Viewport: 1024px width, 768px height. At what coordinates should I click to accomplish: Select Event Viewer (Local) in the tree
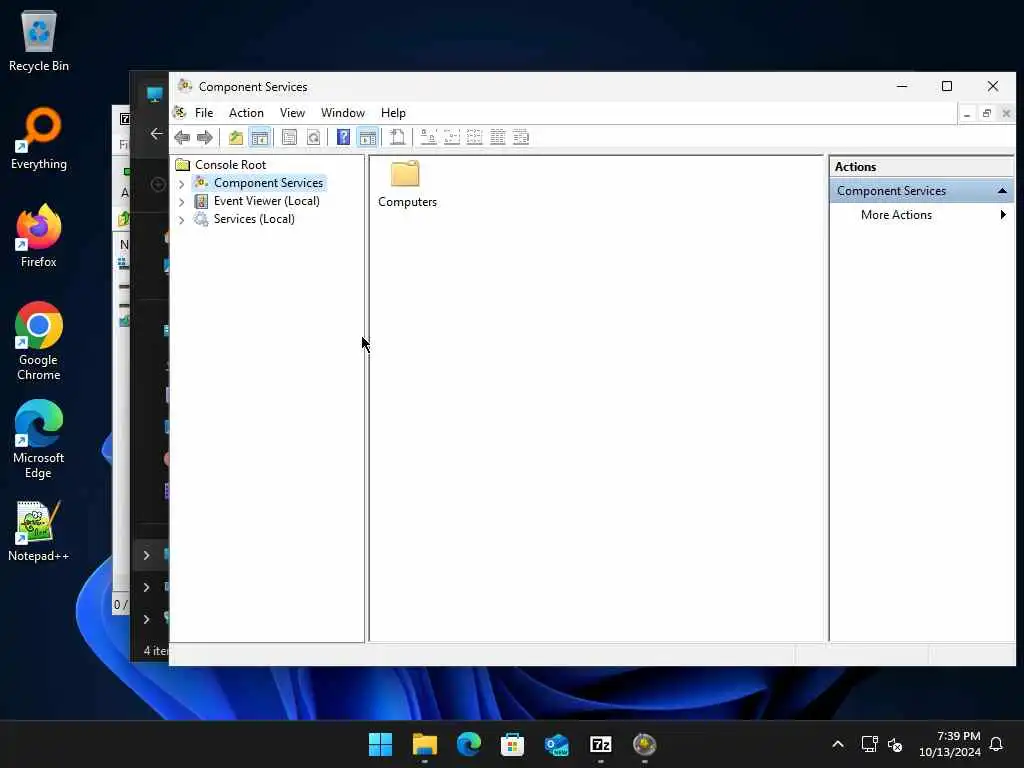coord(266,201)
